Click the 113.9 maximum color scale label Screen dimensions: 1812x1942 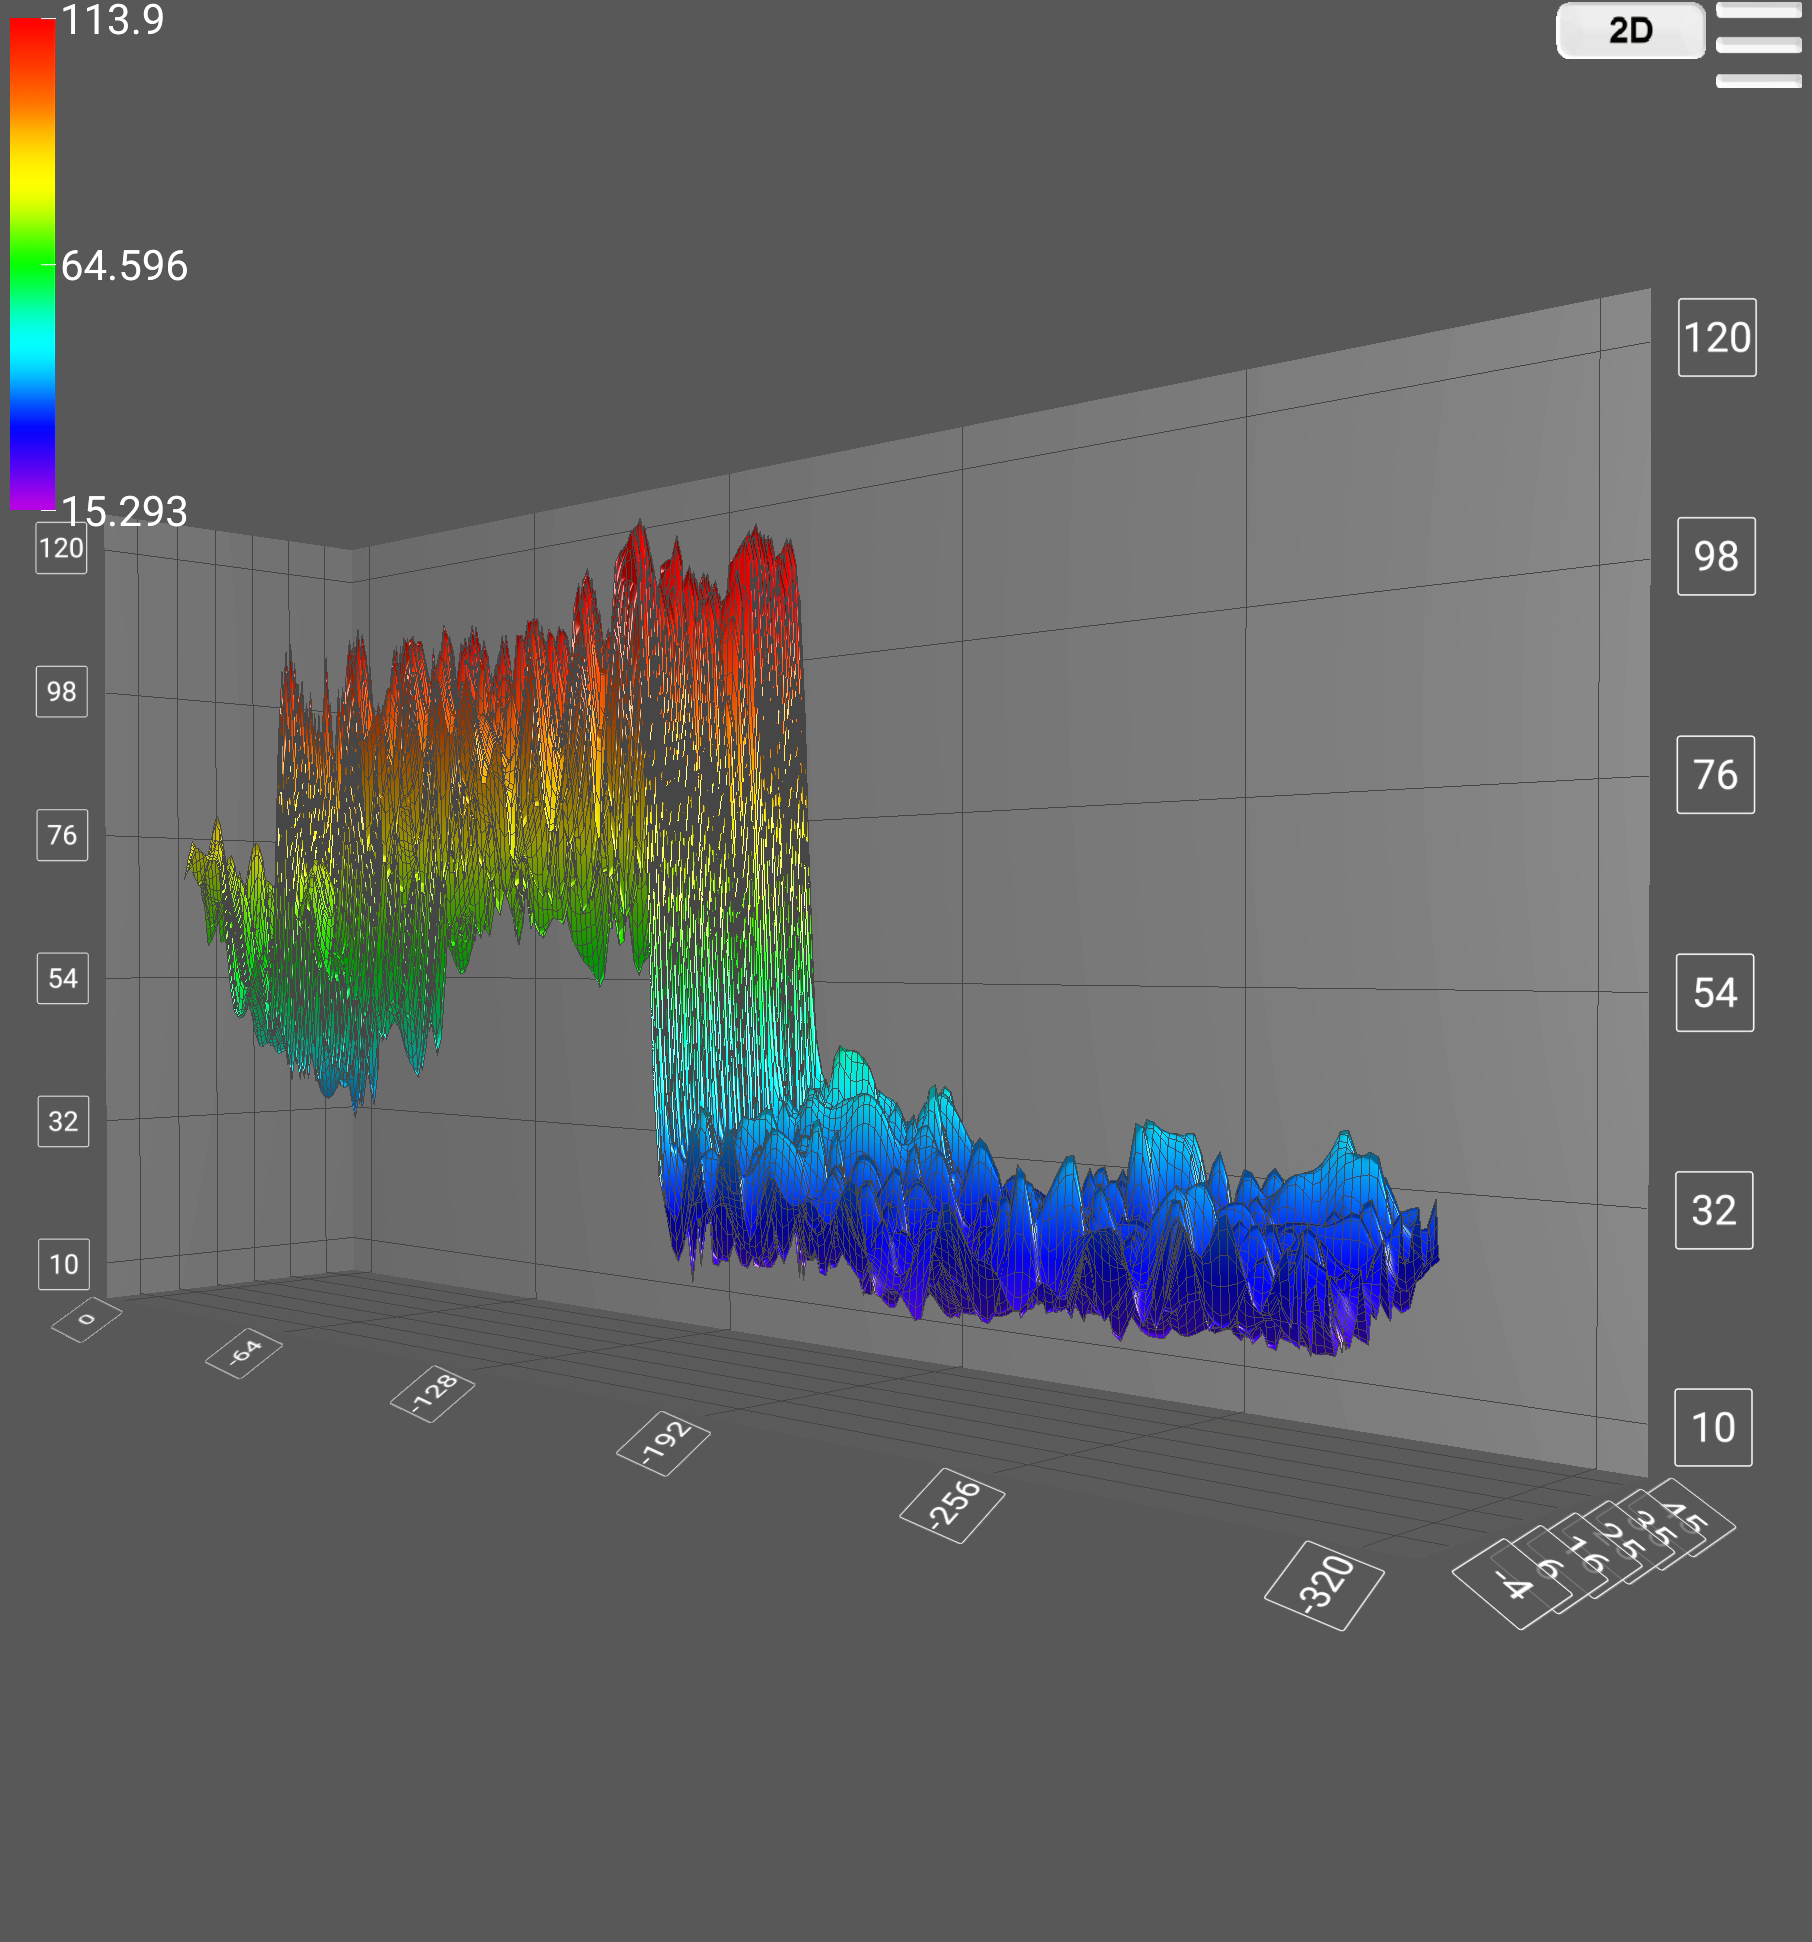click(x=112, y=20)
